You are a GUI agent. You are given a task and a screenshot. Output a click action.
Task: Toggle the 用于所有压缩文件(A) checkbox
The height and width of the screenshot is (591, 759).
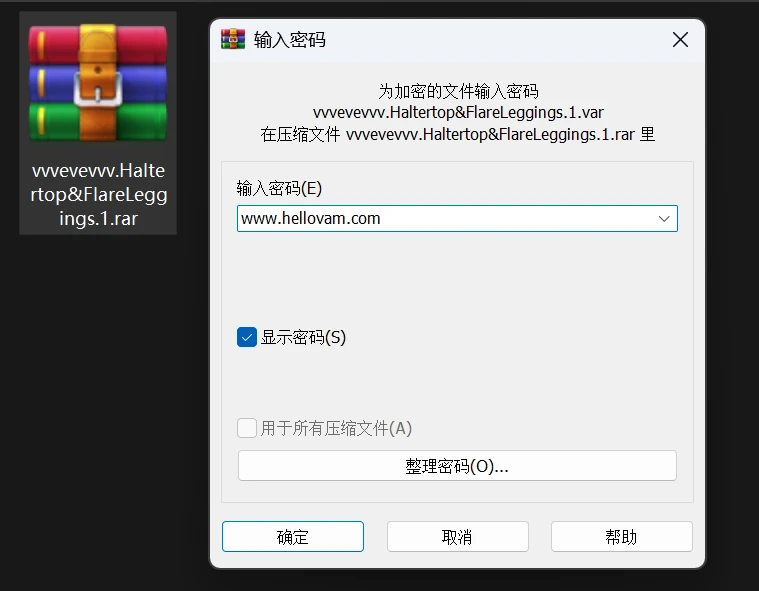tap(247, 428)
